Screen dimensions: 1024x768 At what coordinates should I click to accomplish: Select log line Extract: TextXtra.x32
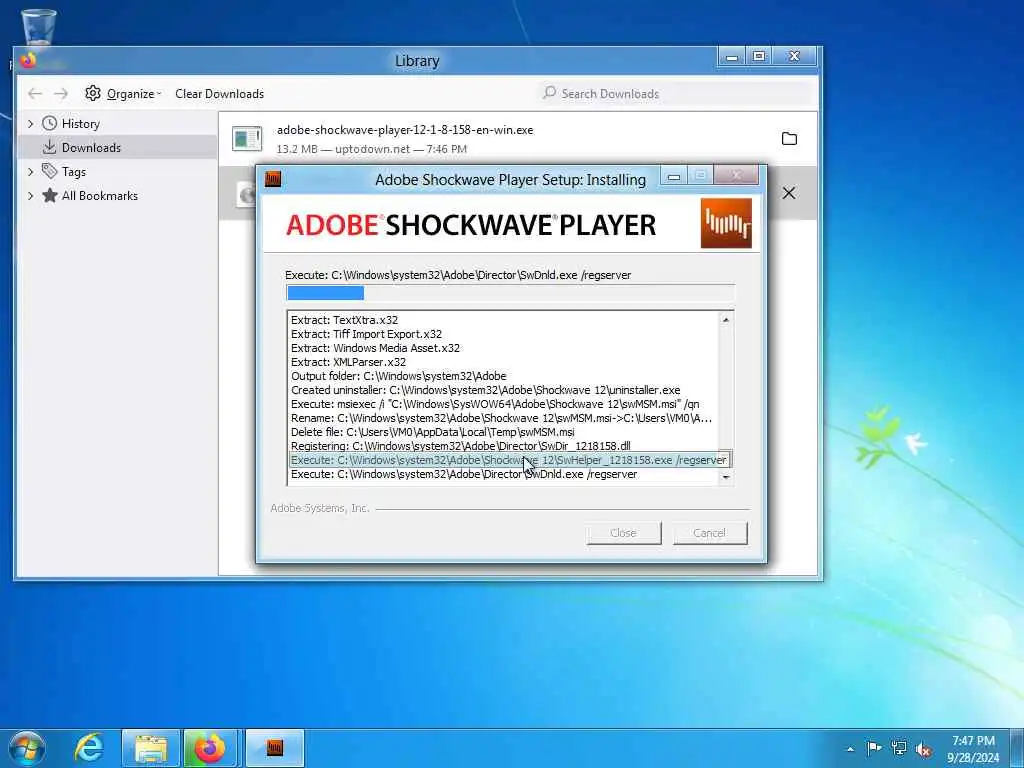344,320
